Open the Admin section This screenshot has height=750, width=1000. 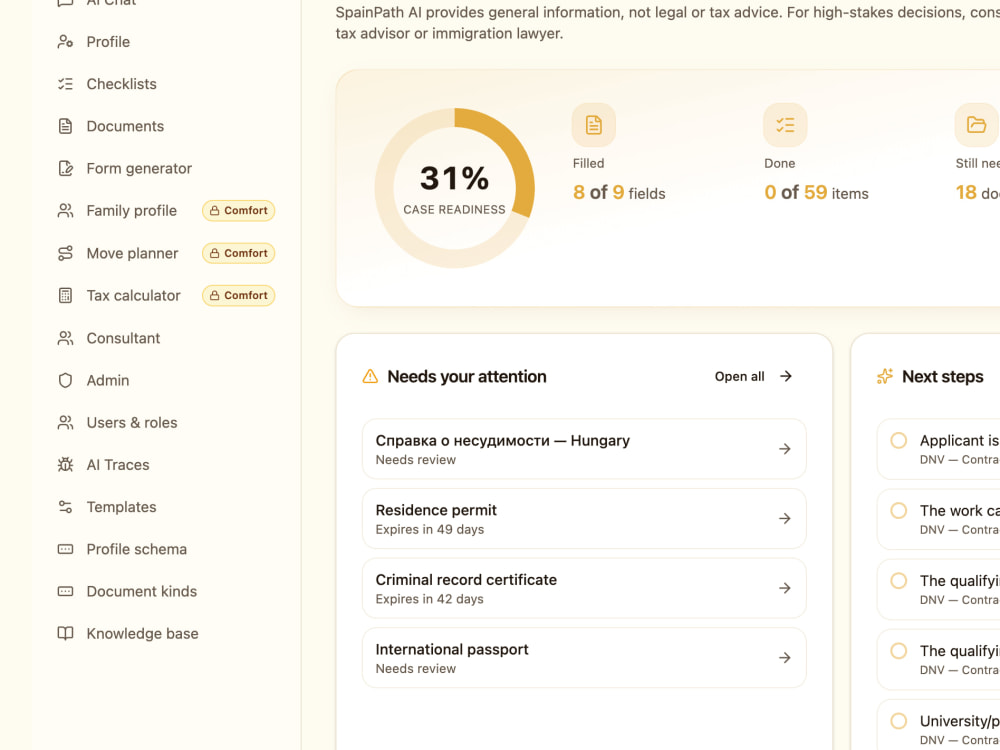[108, 380]
